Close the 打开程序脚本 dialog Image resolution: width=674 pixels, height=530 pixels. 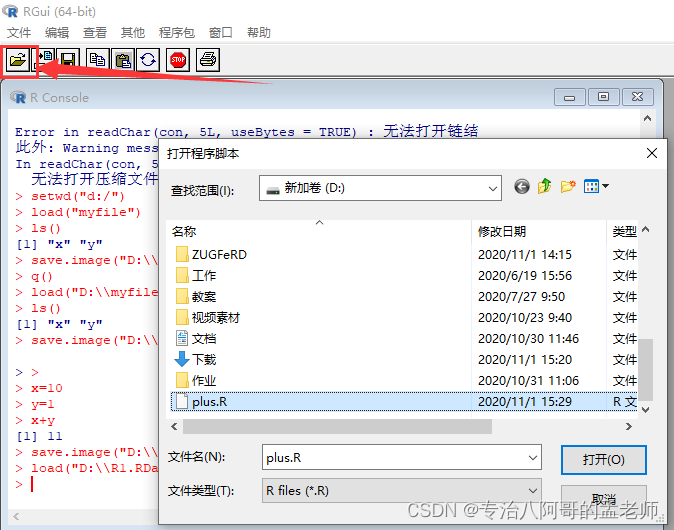[x=652, y=153]
